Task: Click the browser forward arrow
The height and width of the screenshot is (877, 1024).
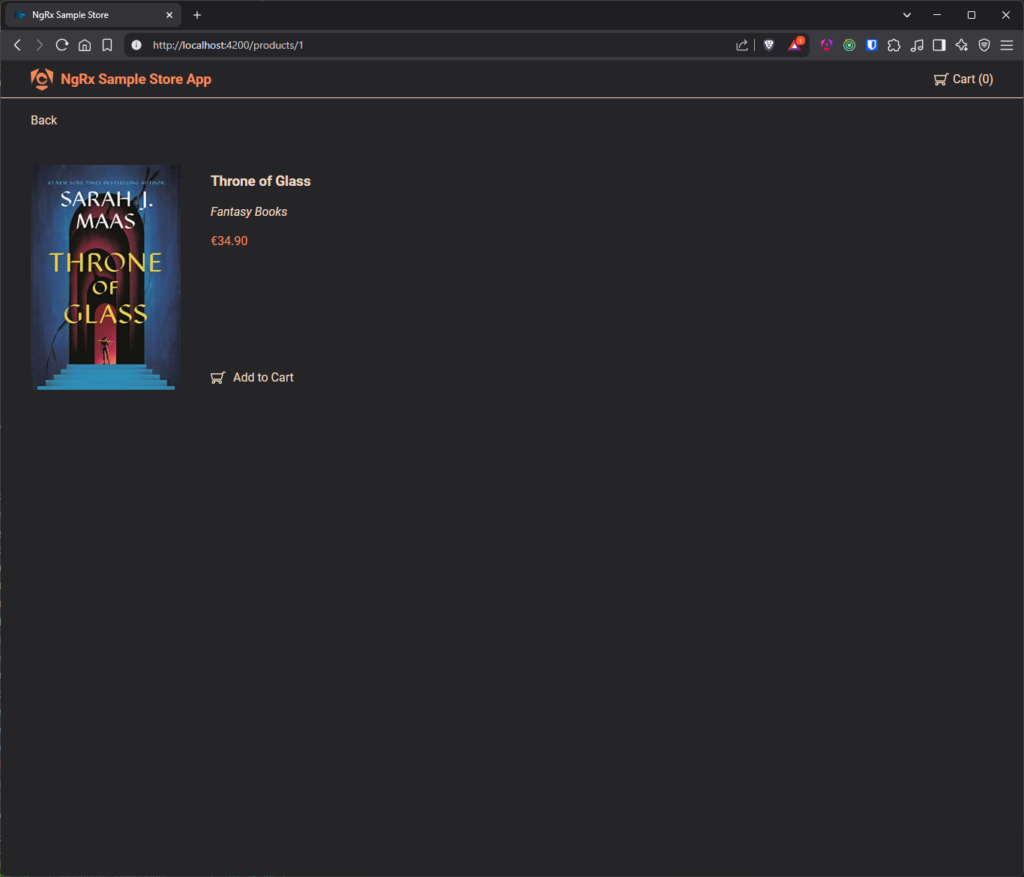Action: tap(39, 45)
